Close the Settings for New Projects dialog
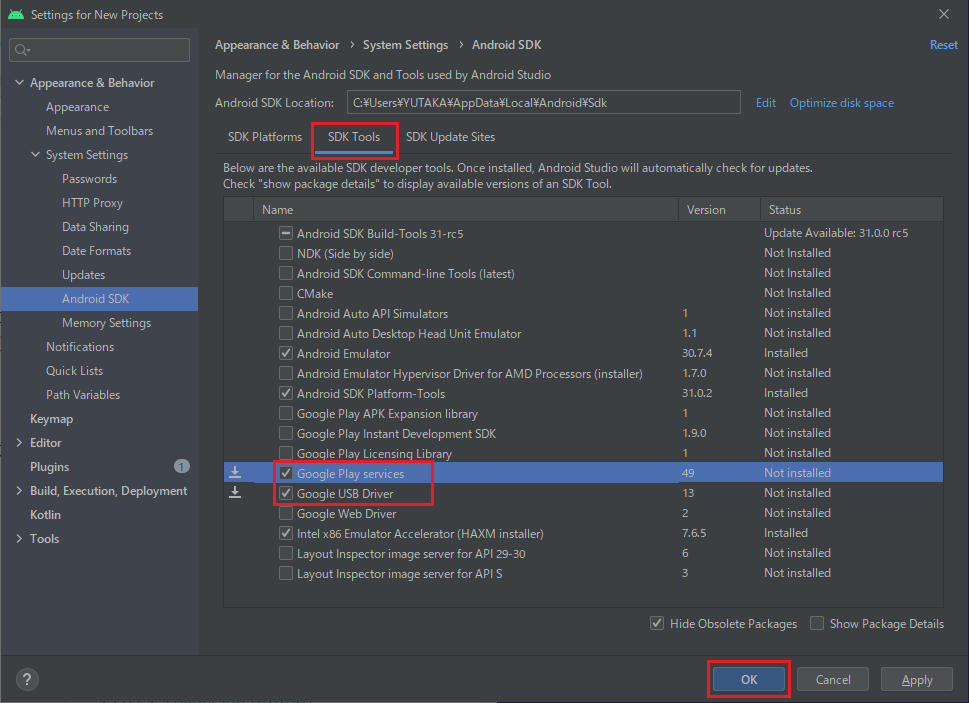This screenshot has height=703, width=969. point(944,14)
